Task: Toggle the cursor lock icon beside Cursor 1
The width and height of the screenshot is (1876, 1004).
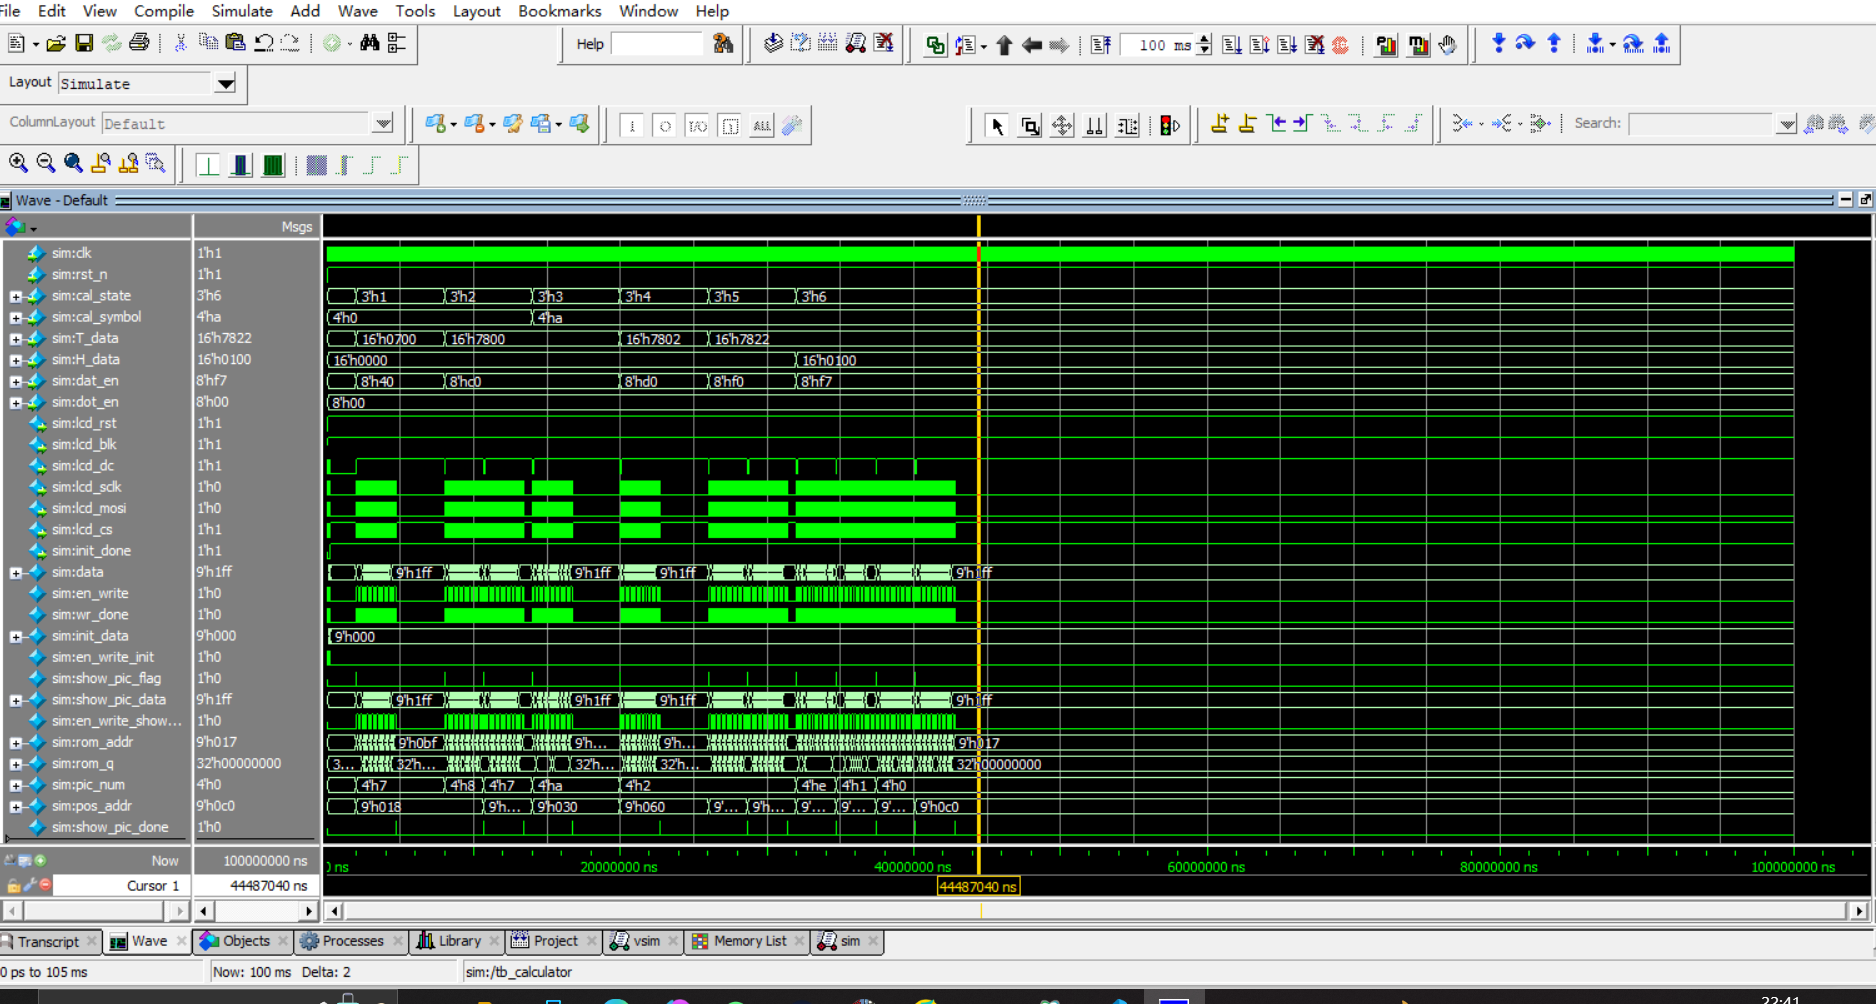Action: click(x=14, y=885)
